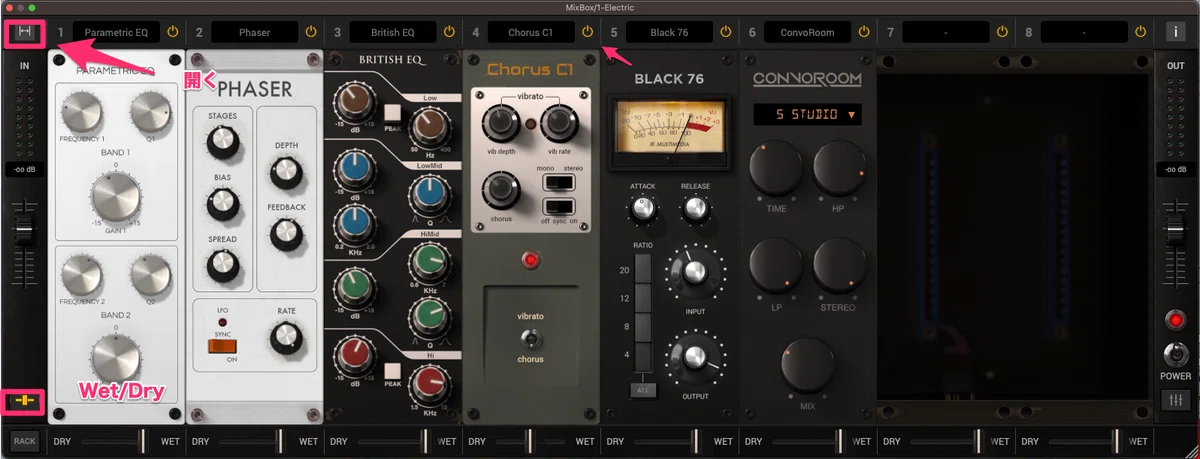
Task: Flip the vibrato/chorus toggle switch
Action: (530, 338)
